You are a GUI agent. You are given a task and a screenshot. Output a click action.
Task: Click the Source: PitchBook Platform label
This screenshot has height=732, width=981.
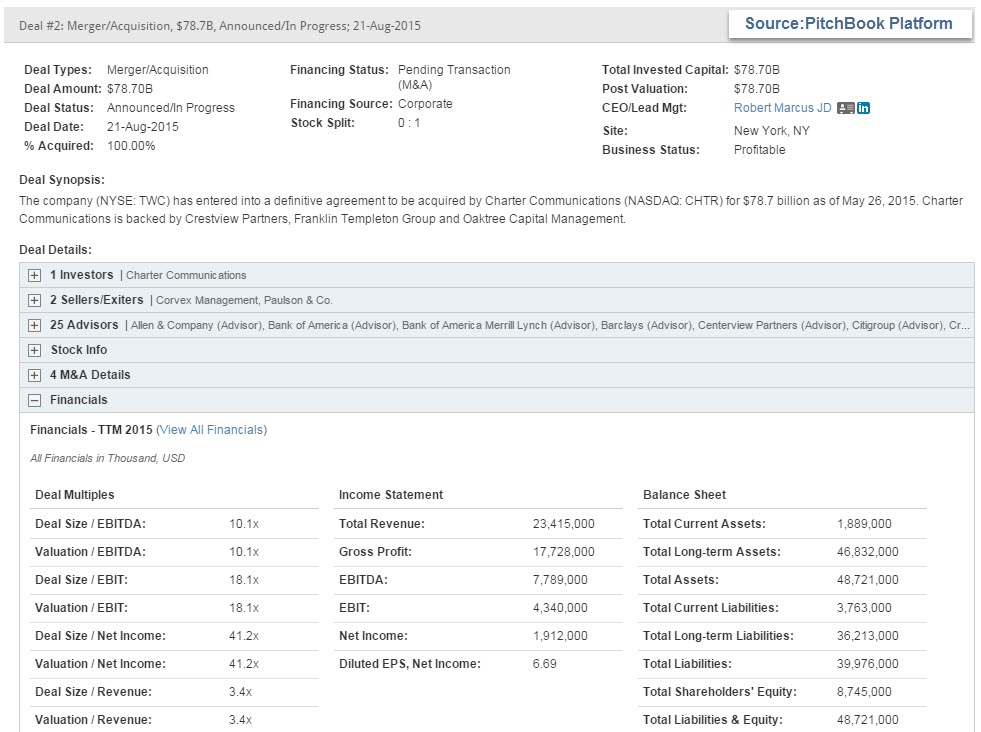pos(849,24)
